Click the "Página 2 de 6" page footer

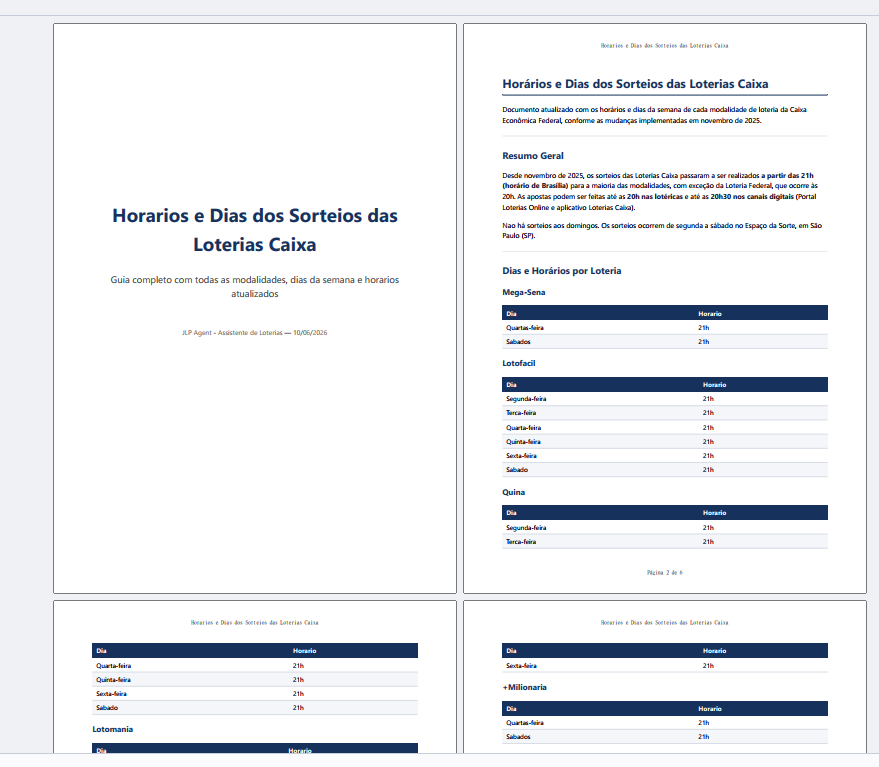pos(665,572)
